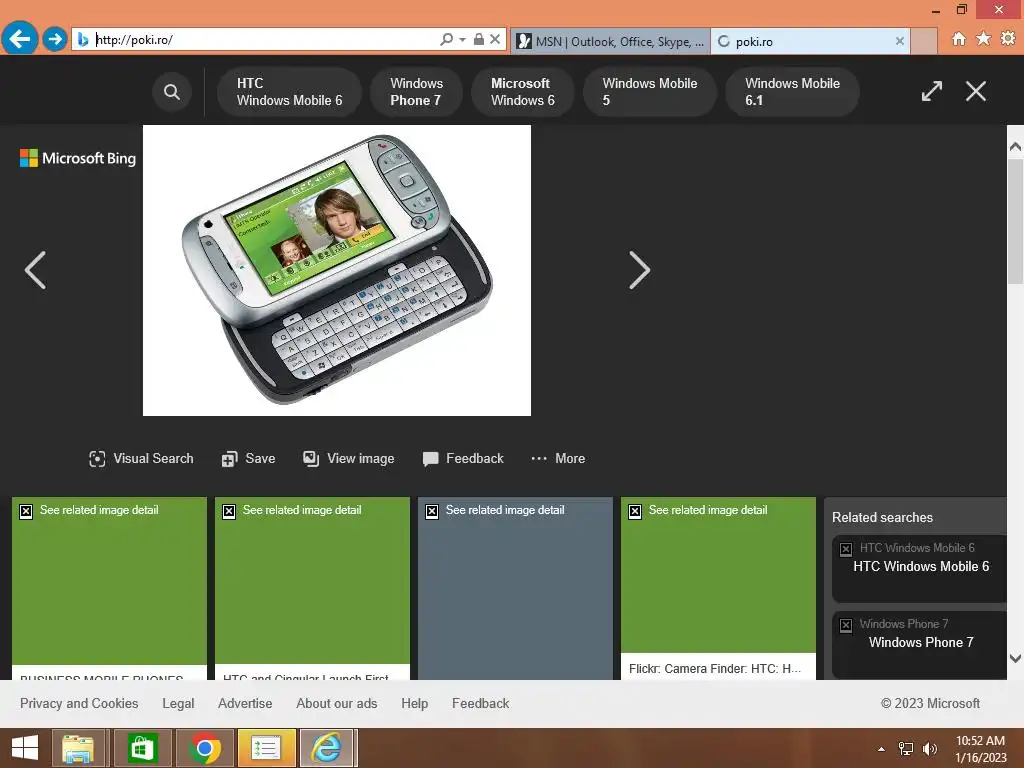Open the yellow list app in taskbar
Screen dimensions: 1024x768
click(265, 748)
